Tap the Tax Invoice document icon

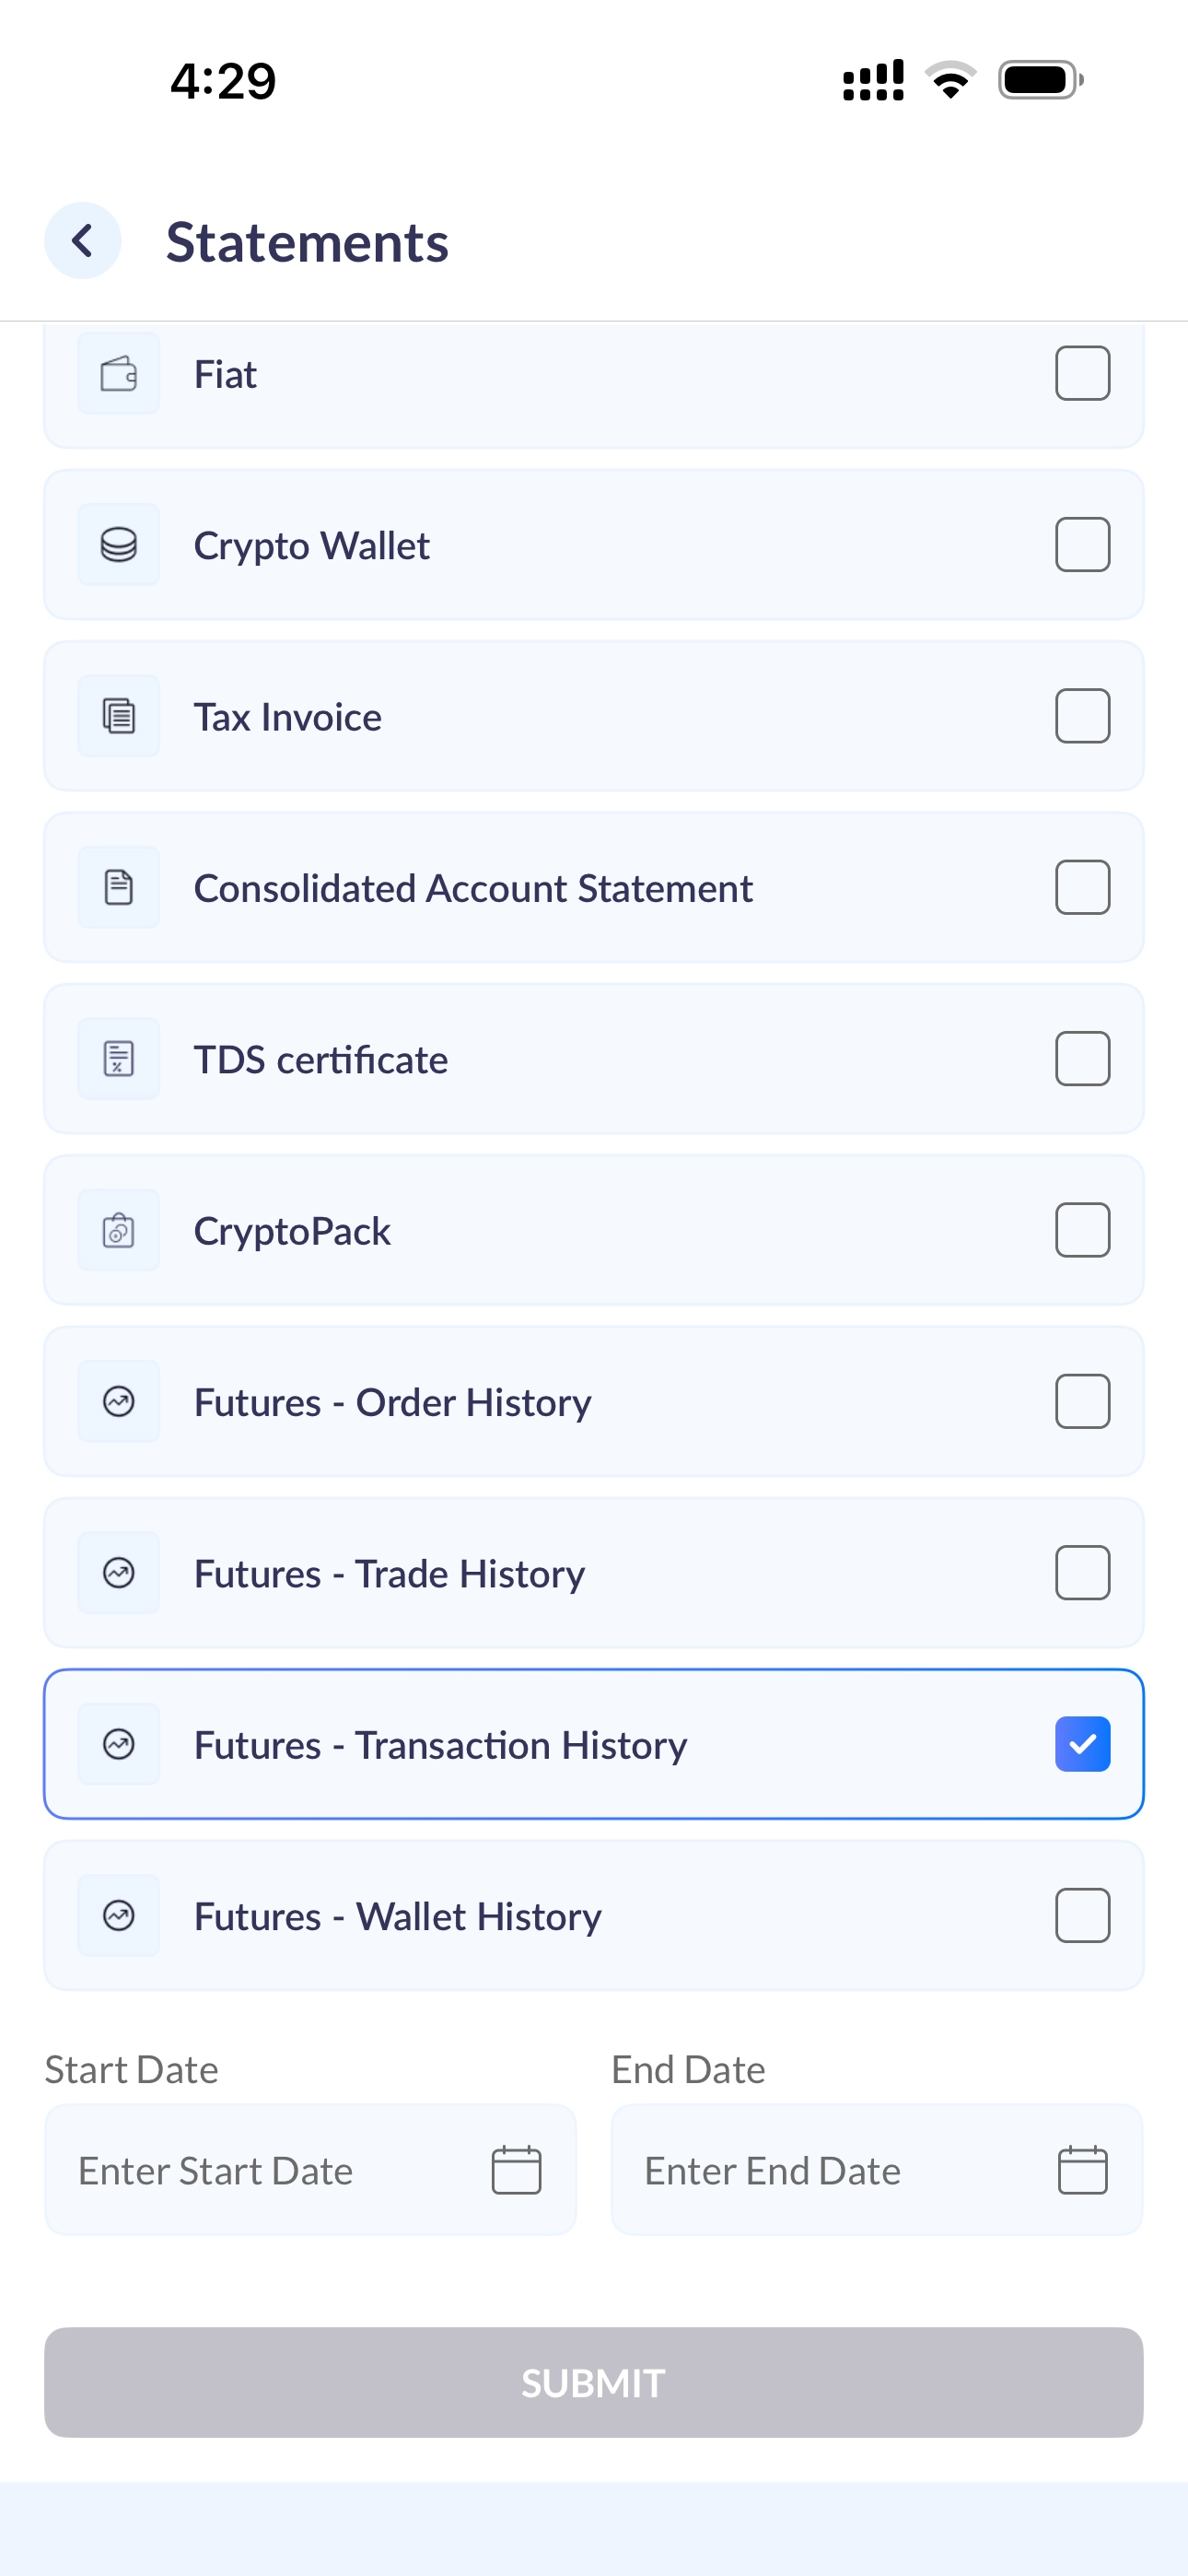coord(119,716)
